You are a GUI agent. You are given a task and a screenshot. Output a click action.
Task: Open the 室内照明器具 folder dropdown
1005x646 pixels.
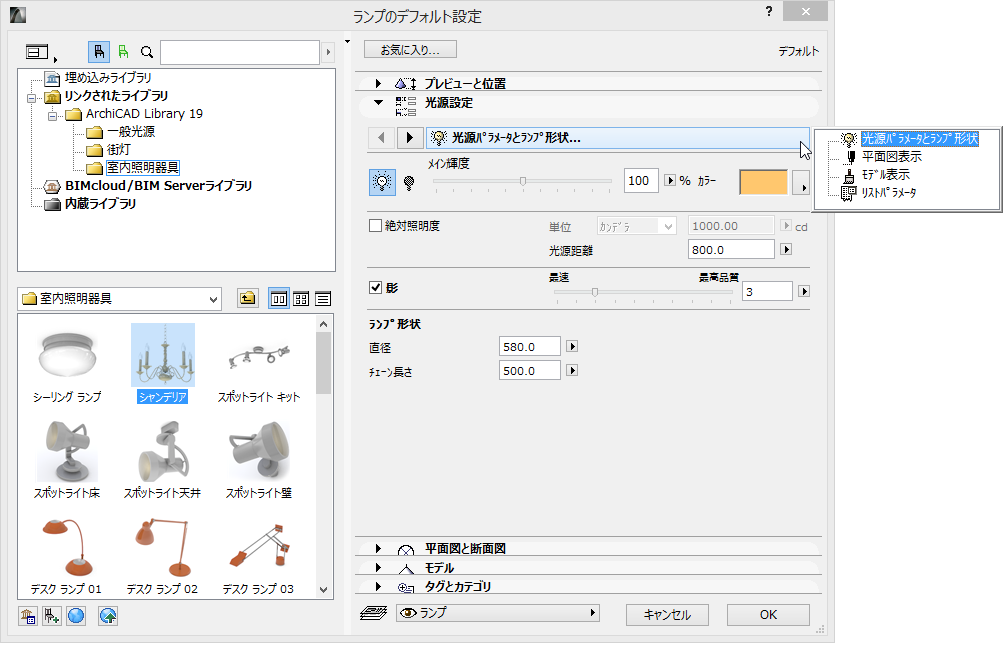[119, 299]
